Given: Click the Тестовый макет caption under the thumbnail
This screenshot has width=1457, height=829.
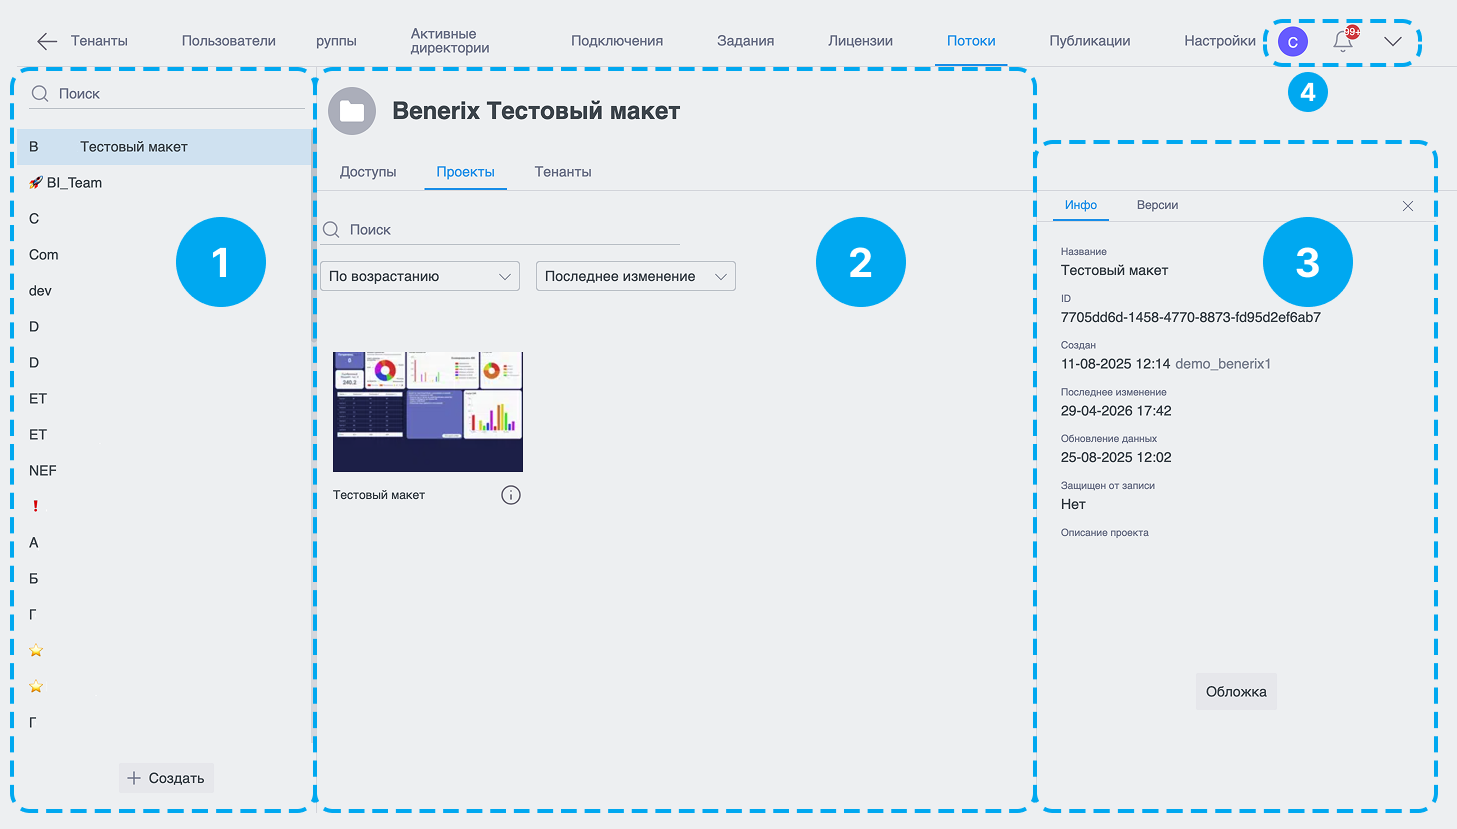Looking at the screenshot, I should point(379,495).
